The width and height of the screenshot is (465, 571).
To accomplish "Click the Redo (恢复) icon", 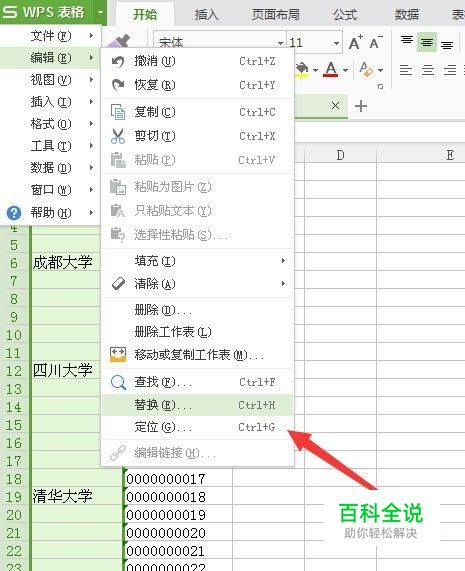I will [x=118, y=85].
